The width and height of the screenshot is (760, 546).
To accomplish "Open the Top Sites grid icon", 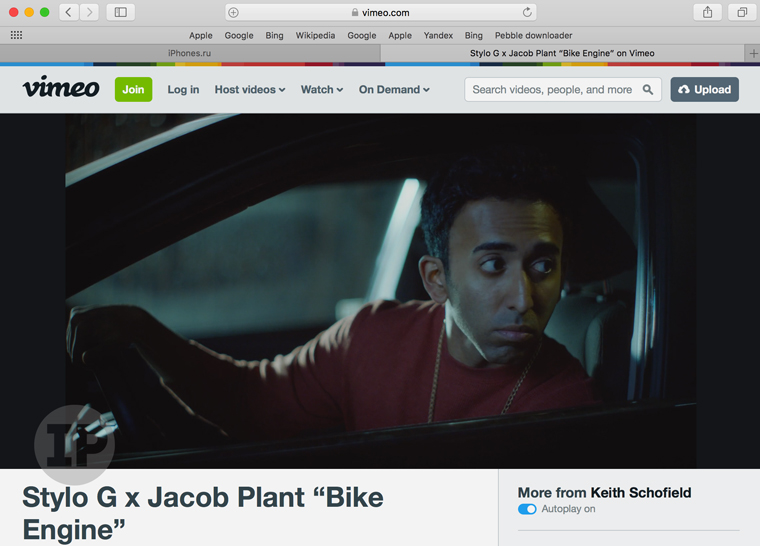I will coord(16,35).
